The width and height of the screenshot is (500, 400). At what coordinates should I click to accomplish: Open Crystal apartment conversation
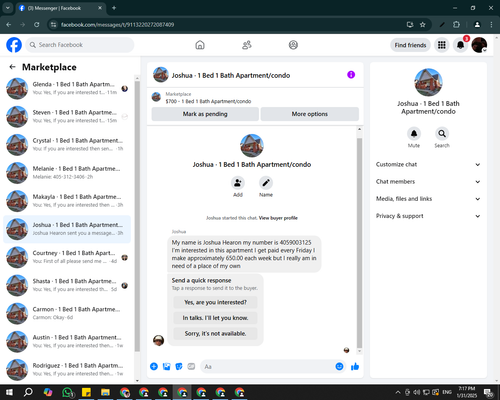click(67, 145)
